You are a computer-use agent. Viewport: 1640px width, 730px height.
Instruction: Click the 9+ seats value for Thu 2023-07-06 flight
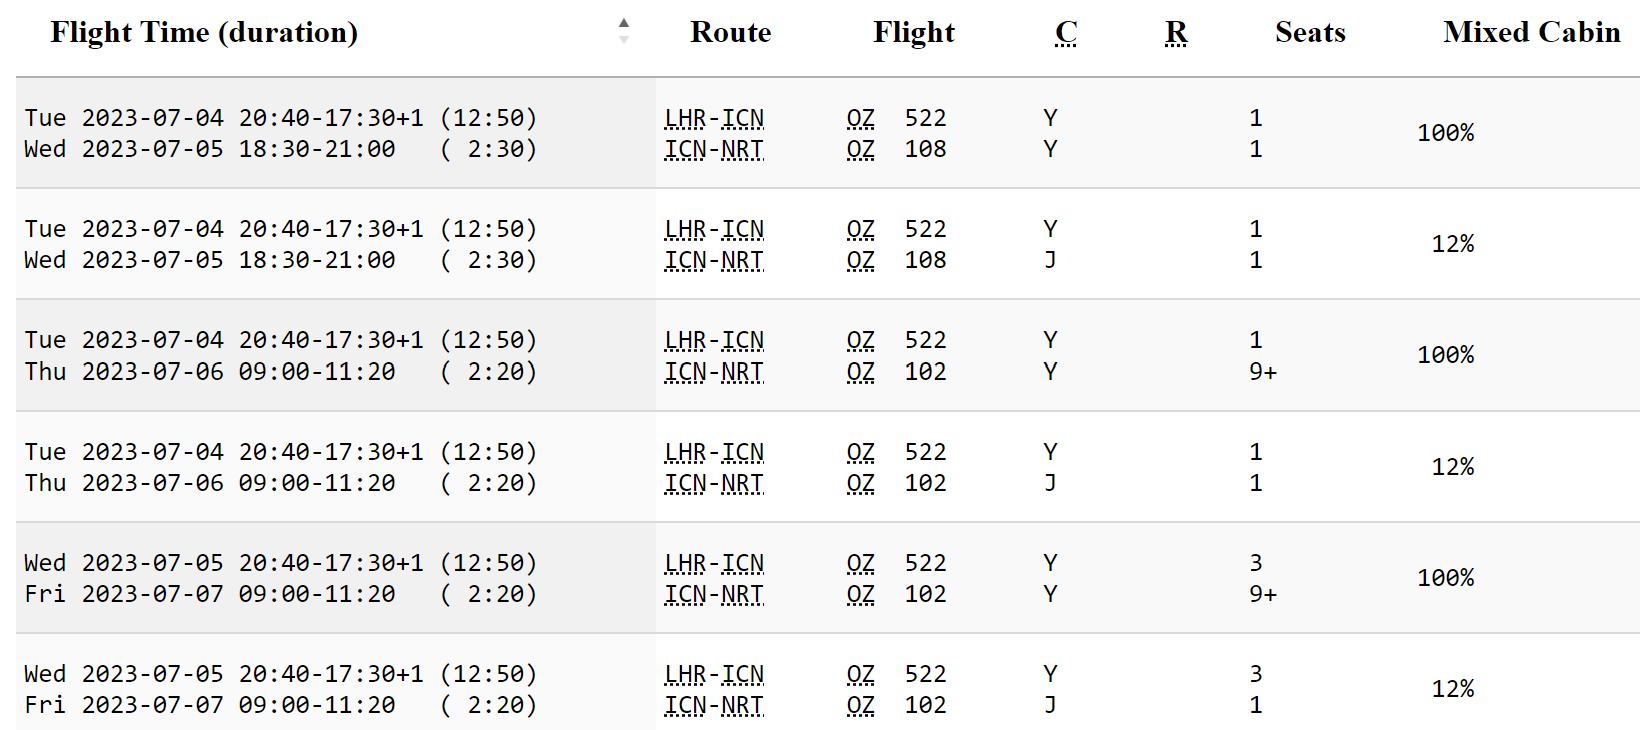1262,372
